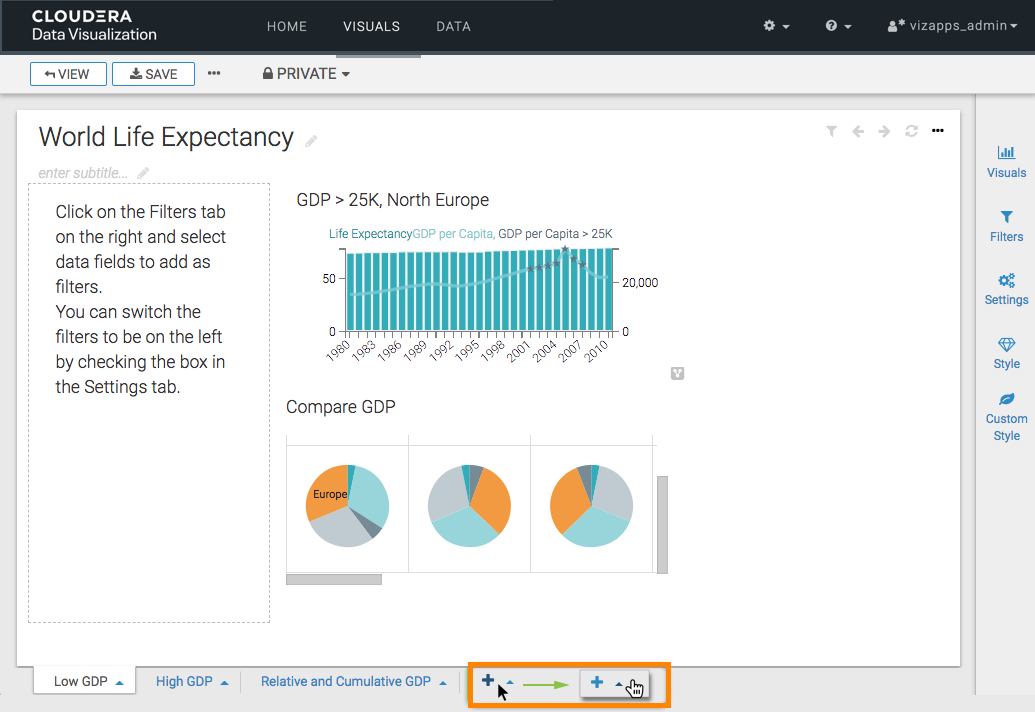The image size is (1035, 712).
Task: Click the dashboard filter funnel icon
Action: click(831, 131)
